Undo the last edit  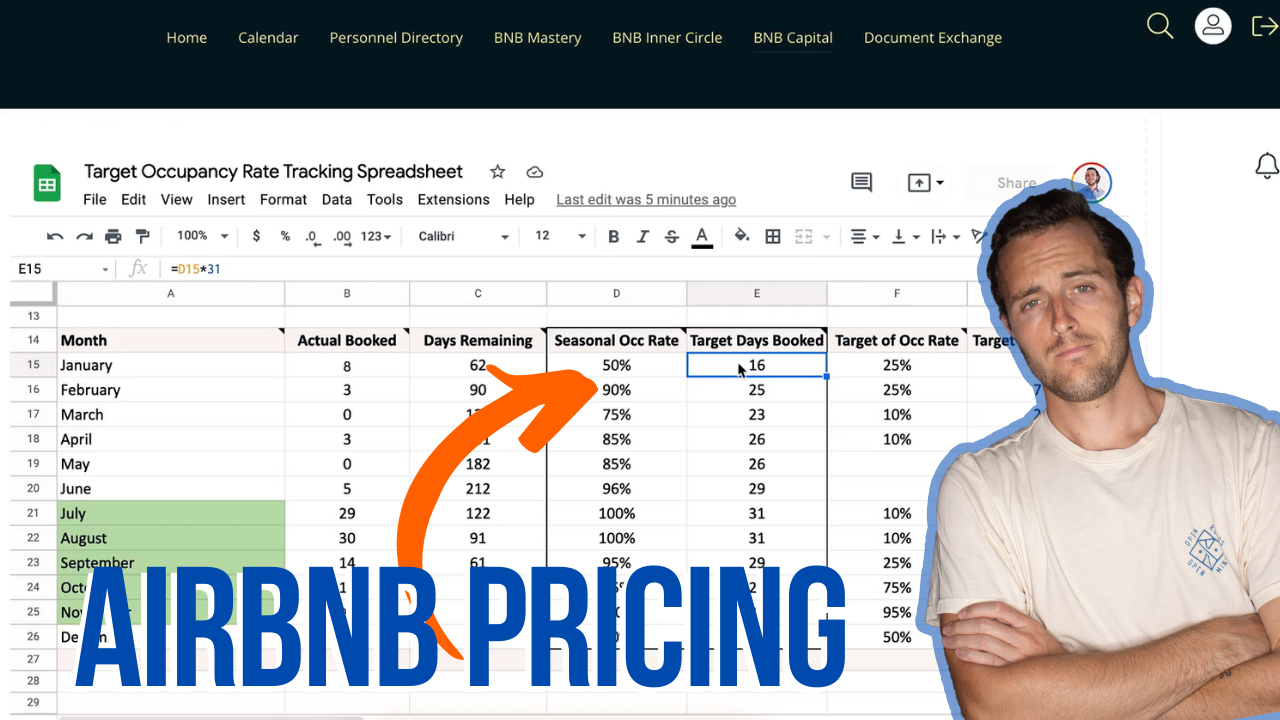[x=55, y=235]
